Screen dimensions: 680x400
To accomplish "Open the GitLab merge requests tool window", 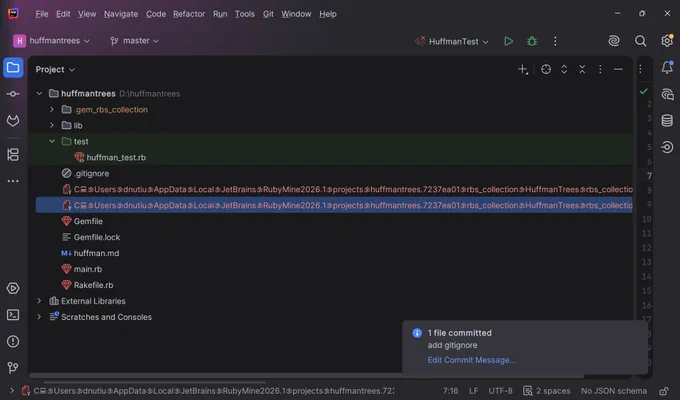I will (x=13, y=121).
